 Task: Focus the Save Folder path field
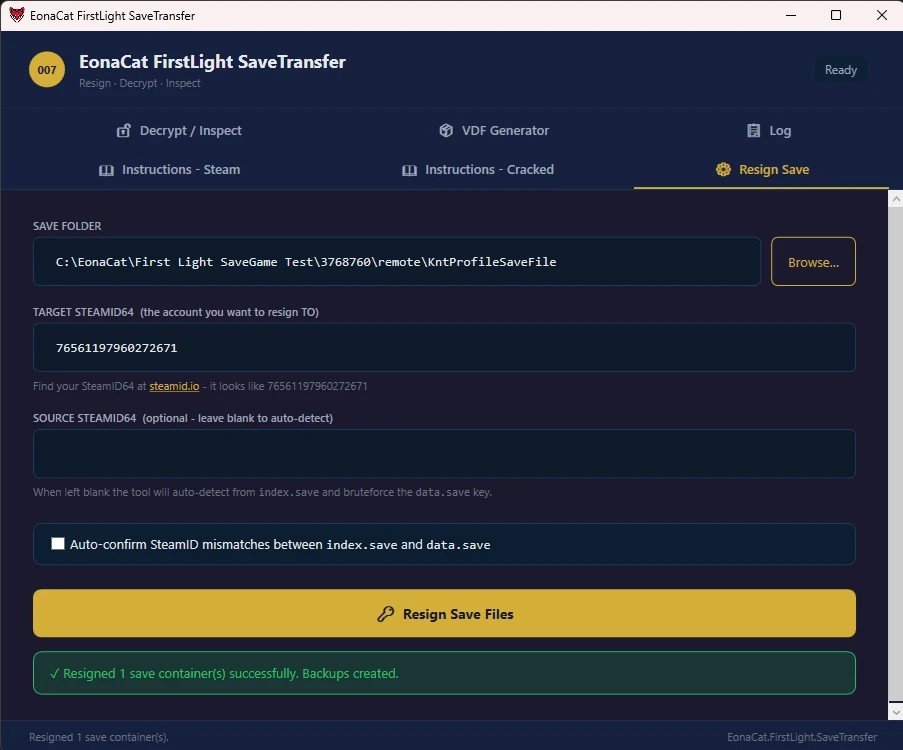(397, 262)
